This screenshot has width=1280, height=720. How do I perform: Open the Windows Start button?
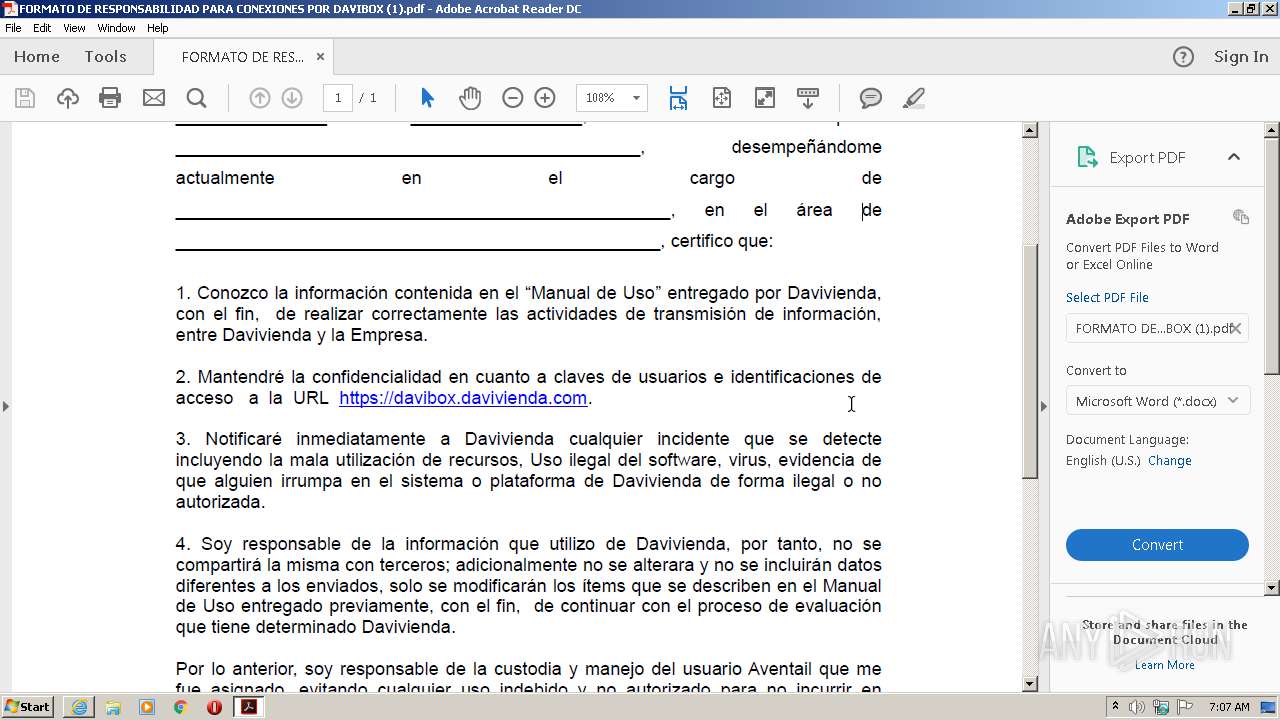(28, 706)
